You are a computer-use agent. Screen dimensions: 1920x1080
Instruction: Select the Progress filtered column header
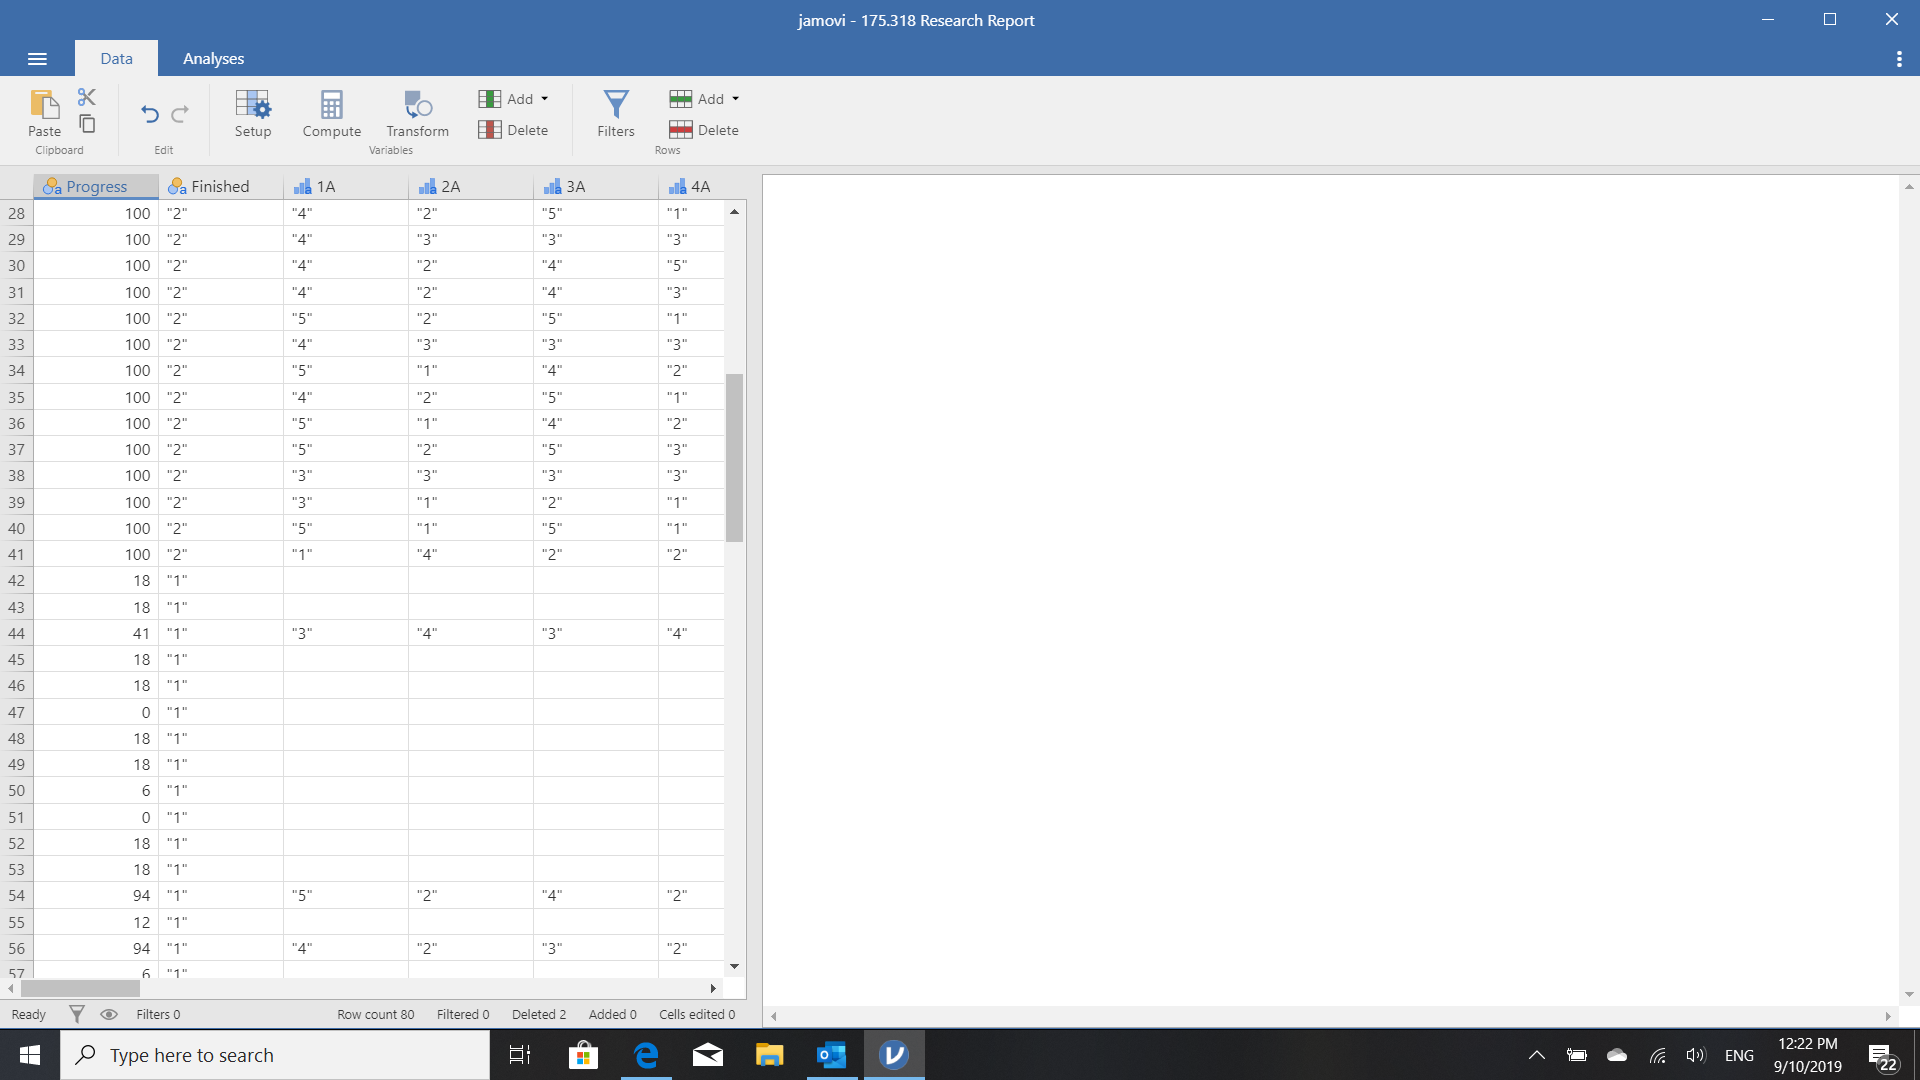pos(95,186)
